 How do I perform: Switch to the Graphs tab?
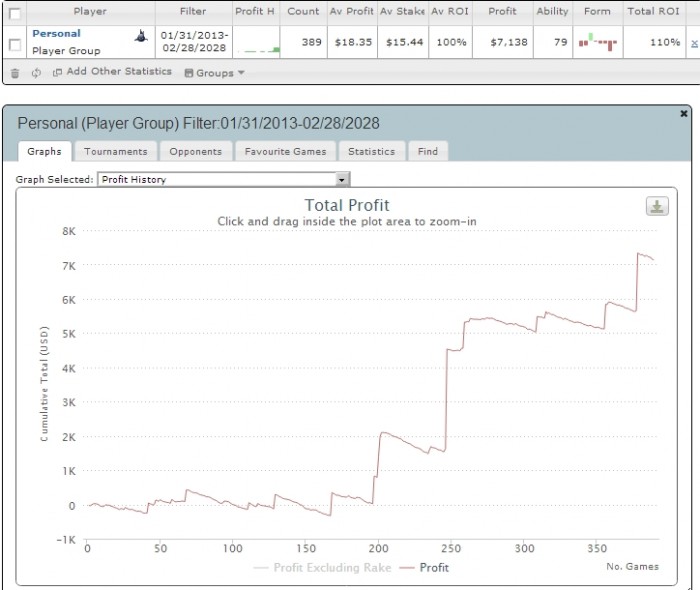point(44,151)
